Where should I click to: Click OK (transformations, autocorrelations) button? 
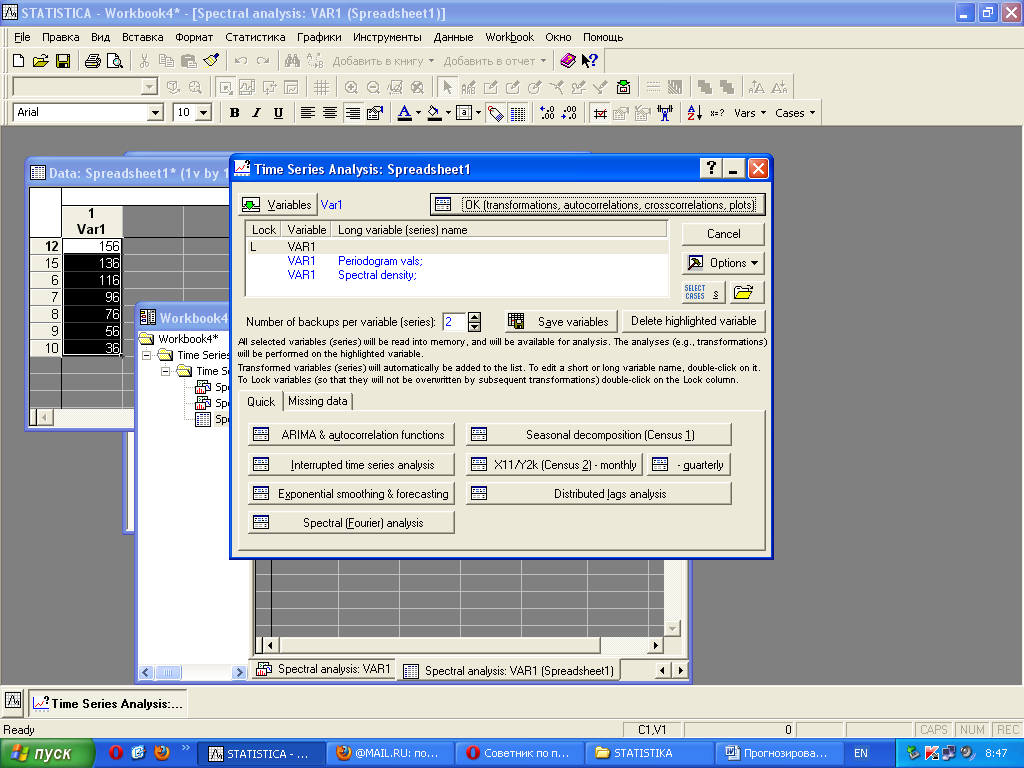click(598, 204)
